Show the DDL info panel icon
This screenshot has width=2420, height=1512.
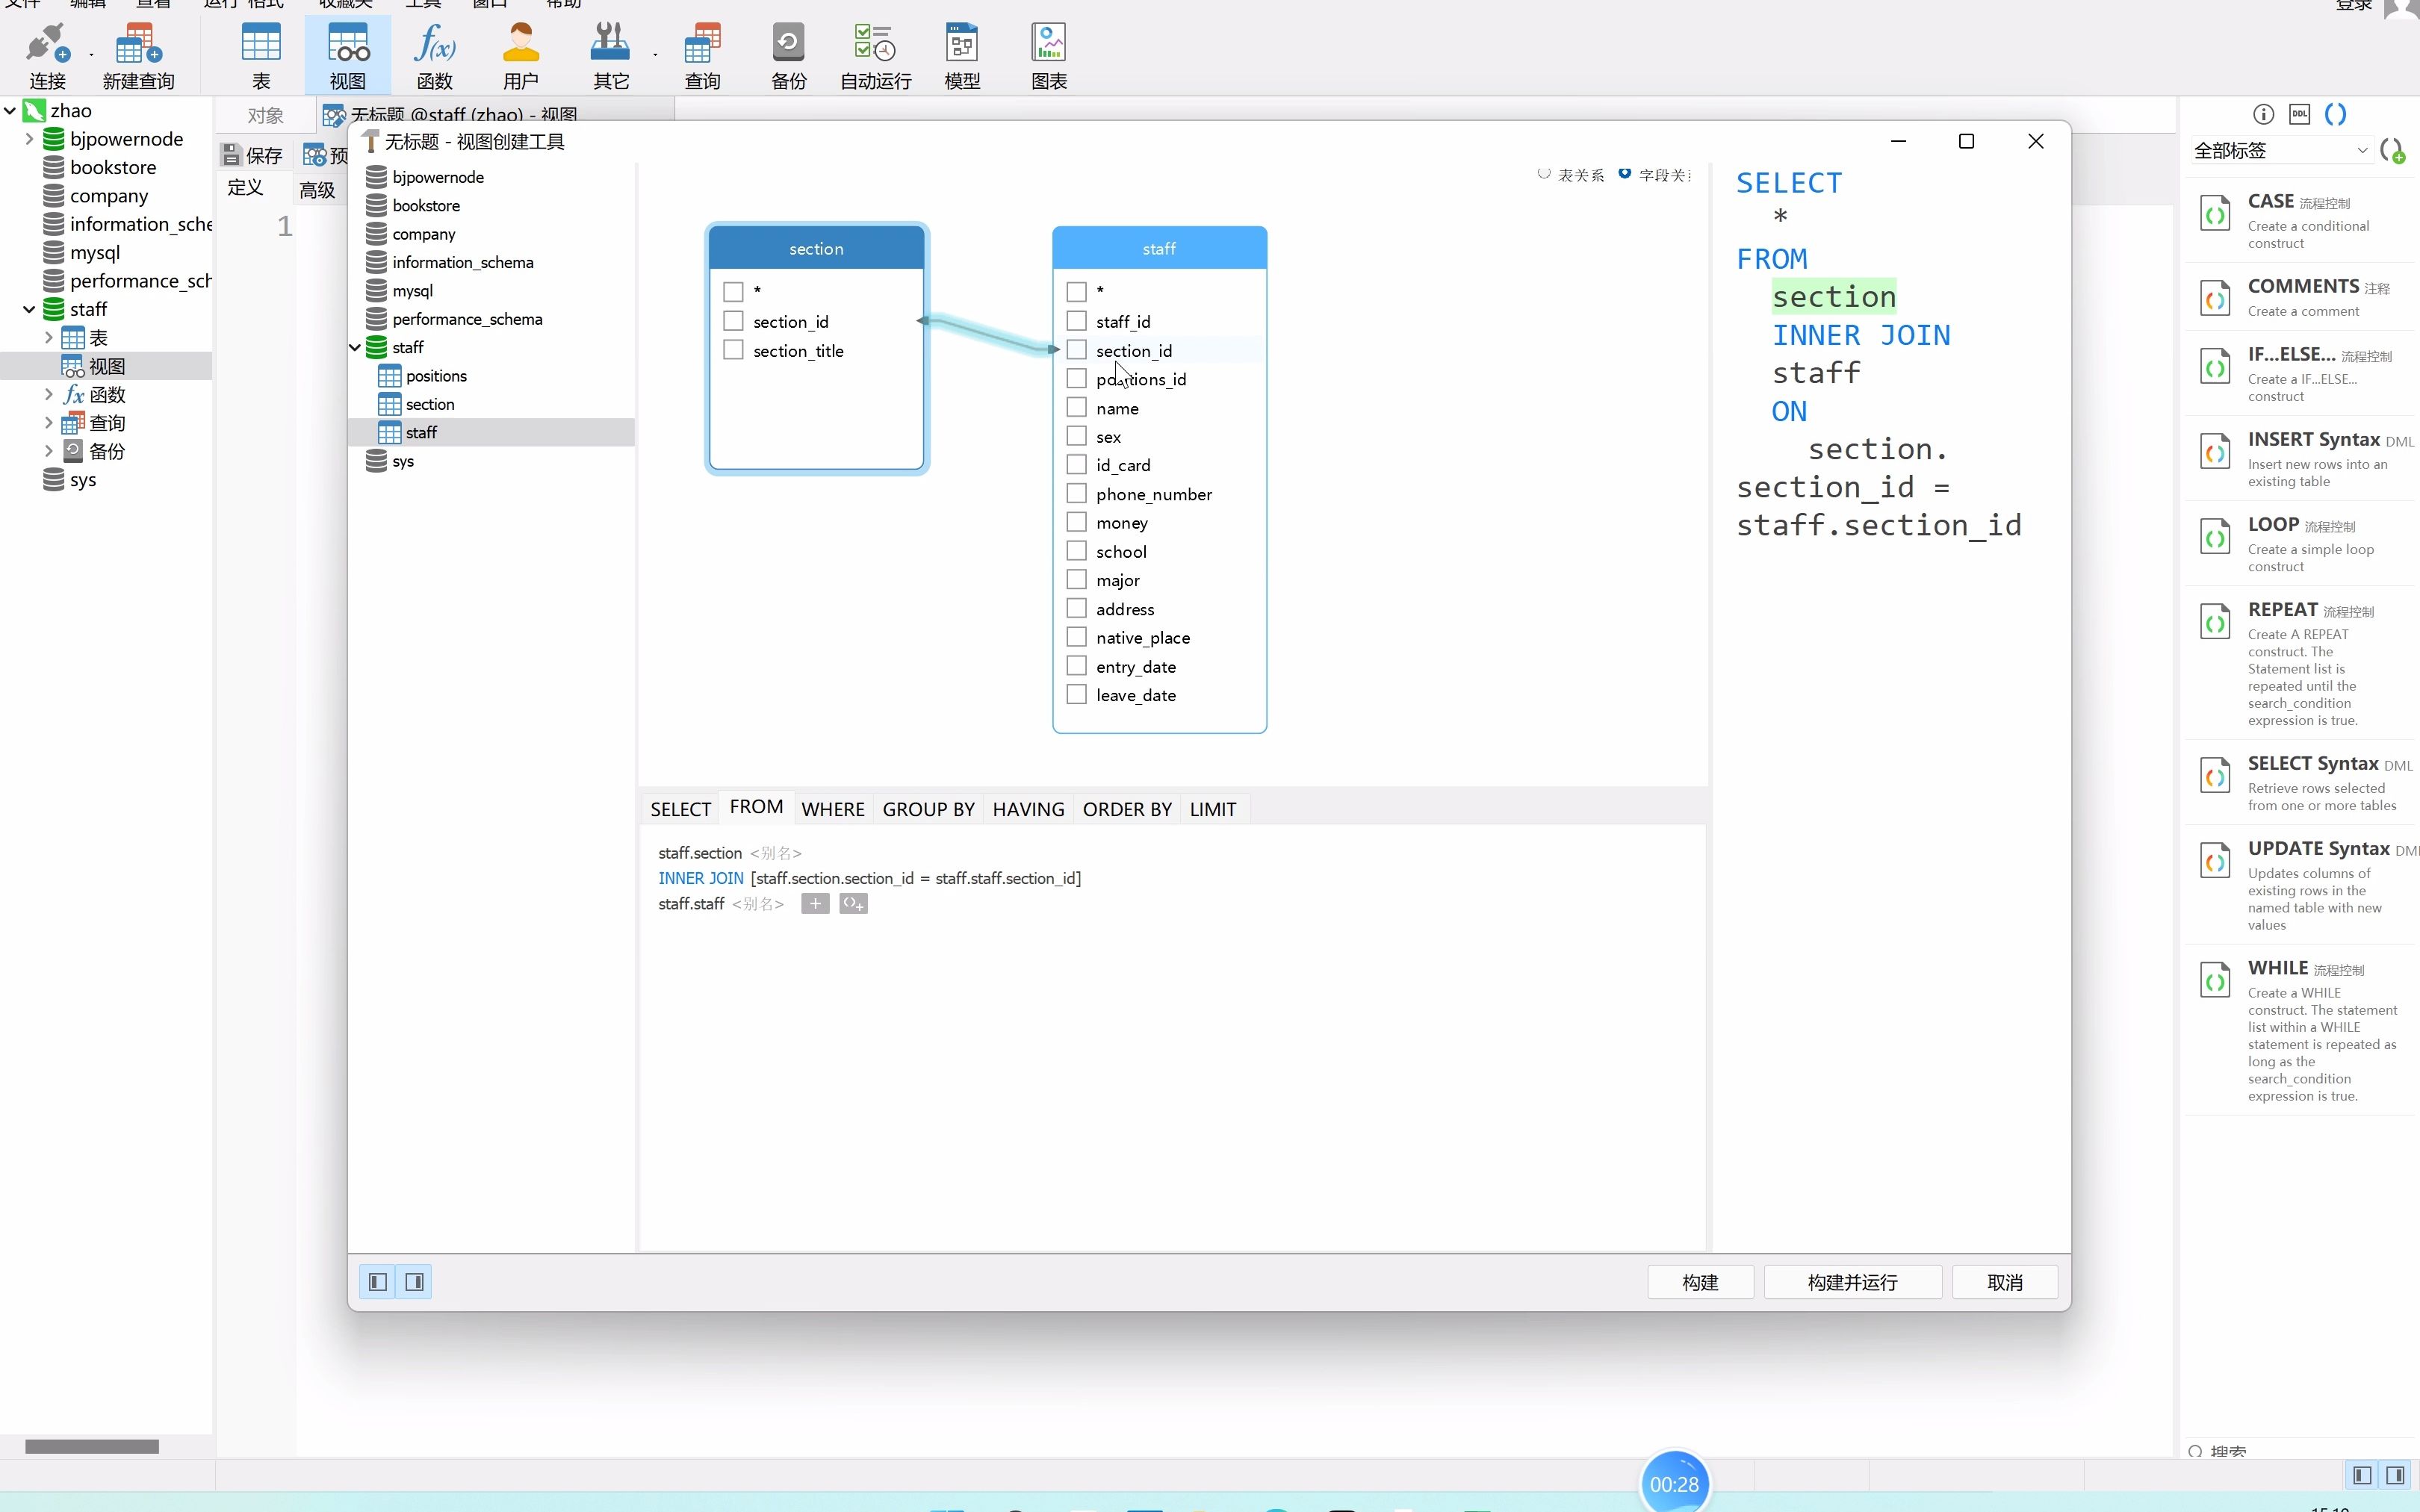tap(2299, 114)
